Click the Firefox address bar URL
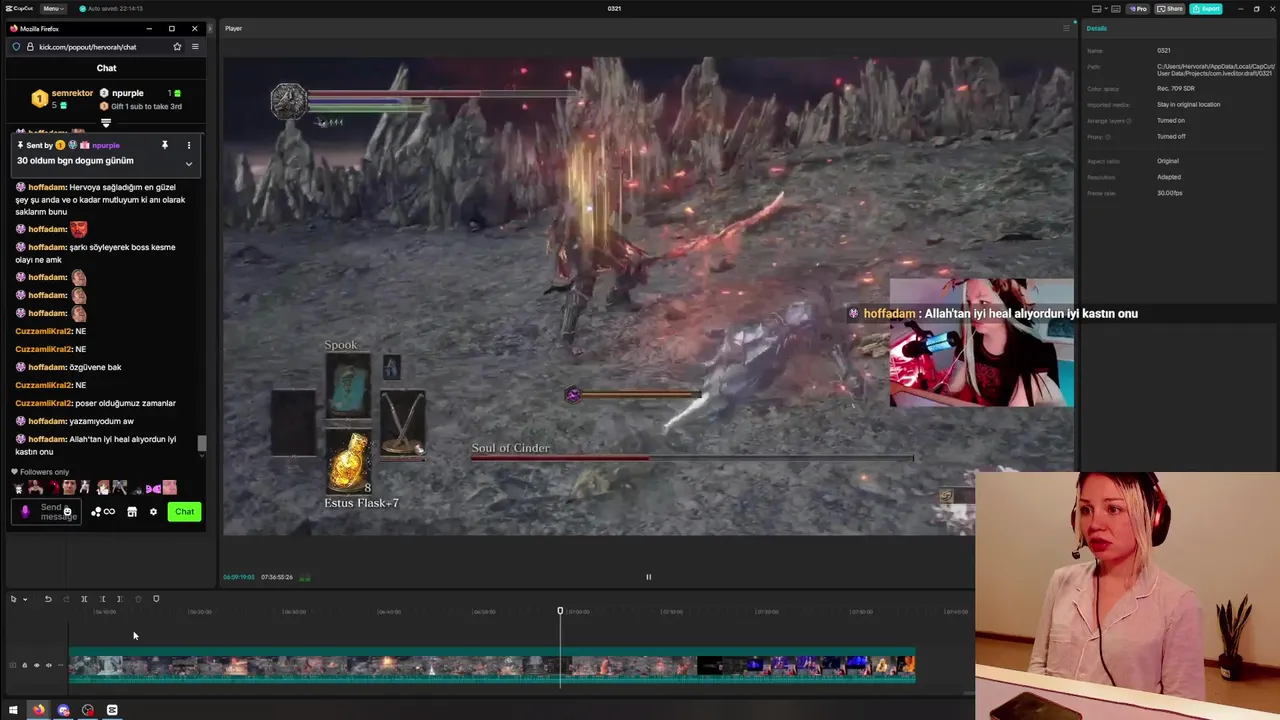This screenshot has height=720, width=1280. tap(88, 47)
